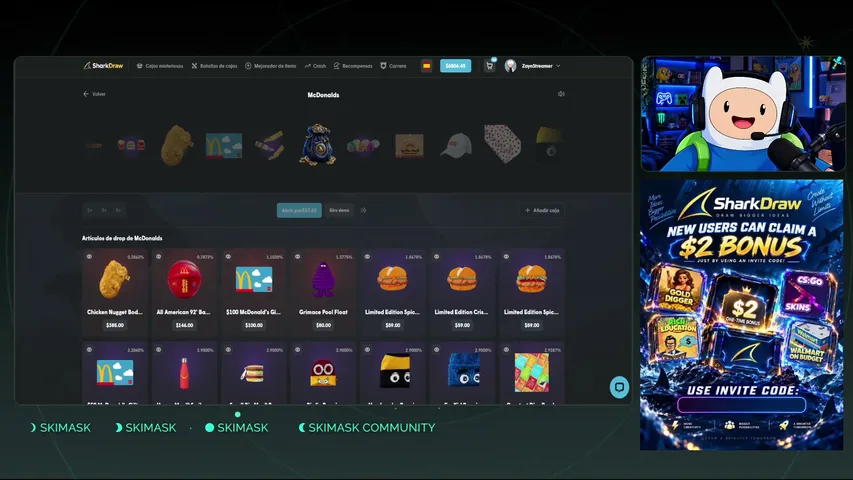
Task: Click the Añadir caja button
Action: tap(542, 210)
